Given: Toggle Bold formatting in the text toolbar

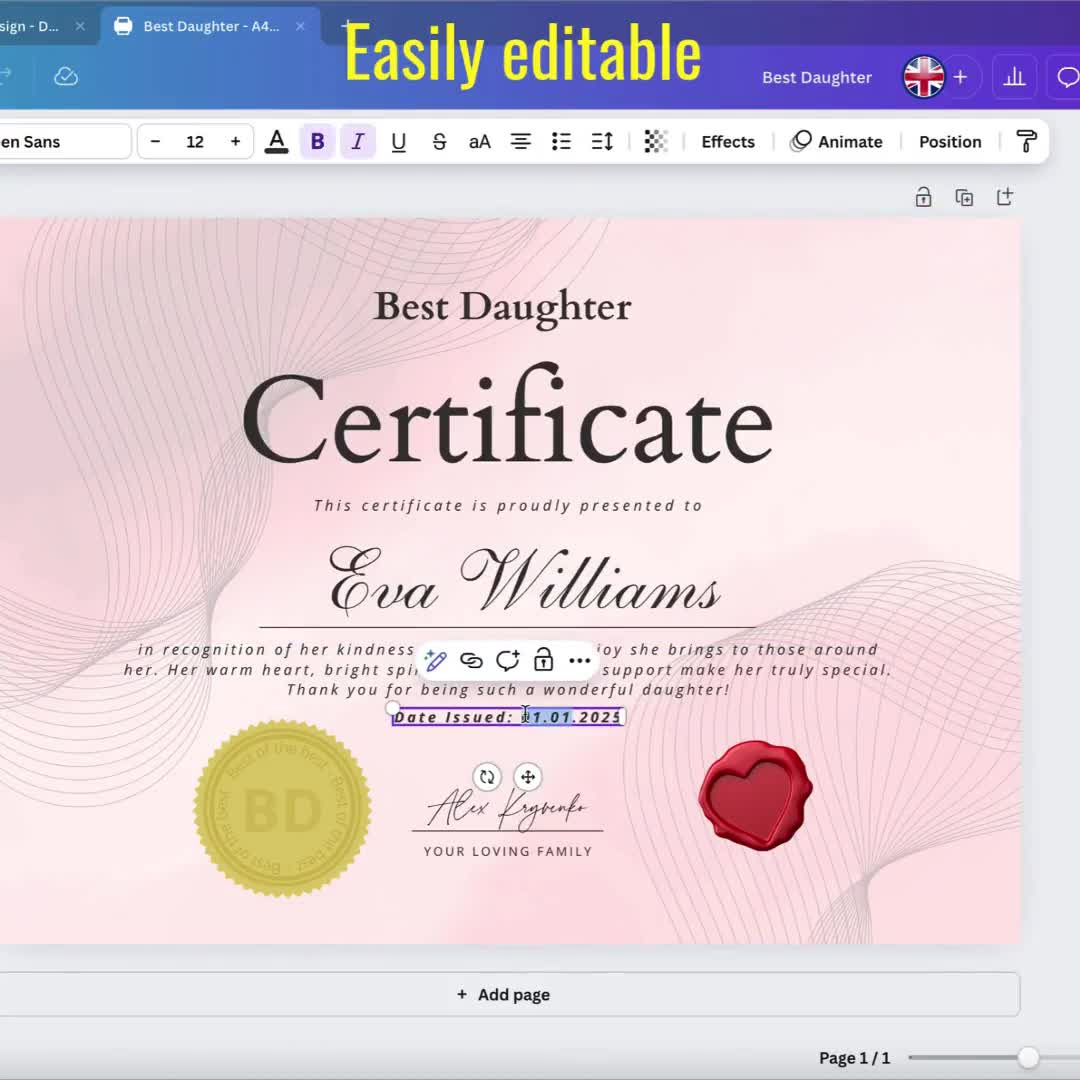Looking at the screenshot, I should 317,142.
